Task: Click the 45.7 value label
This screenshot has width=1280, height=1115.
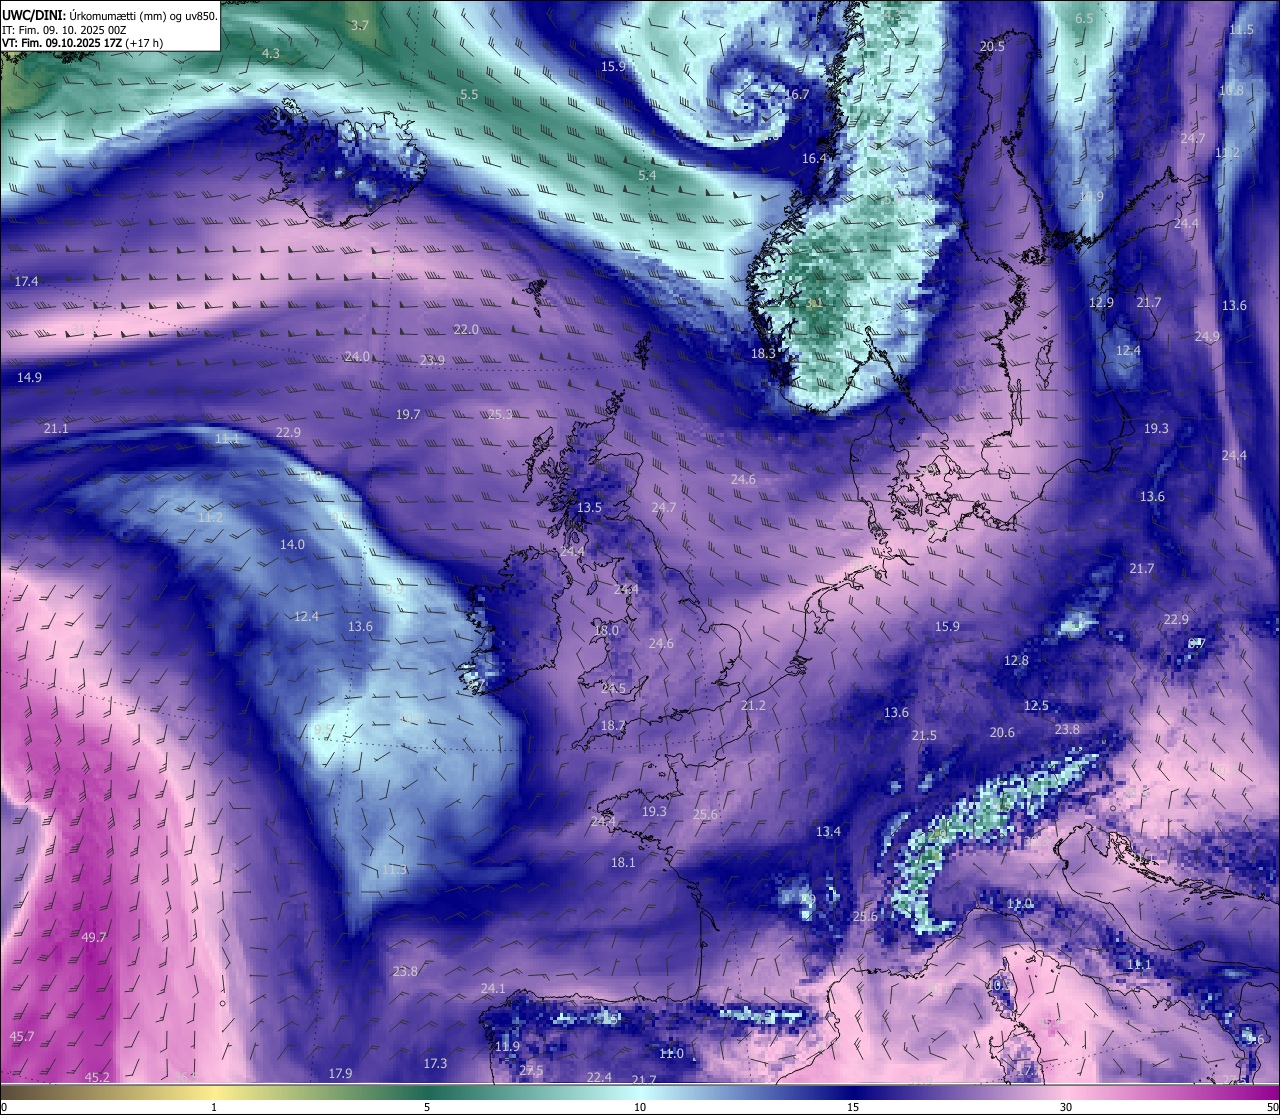Action: [21, 1037]
